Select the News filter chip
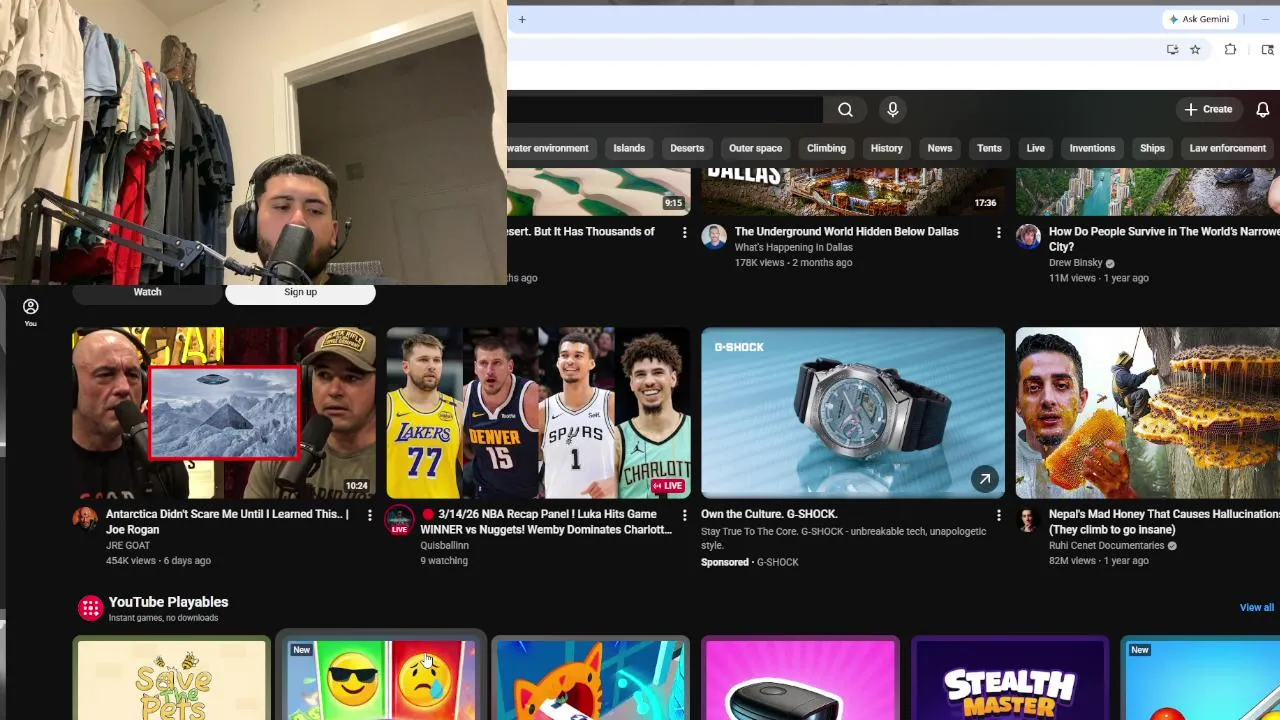1280x720 pixels. tap(940, 148)
